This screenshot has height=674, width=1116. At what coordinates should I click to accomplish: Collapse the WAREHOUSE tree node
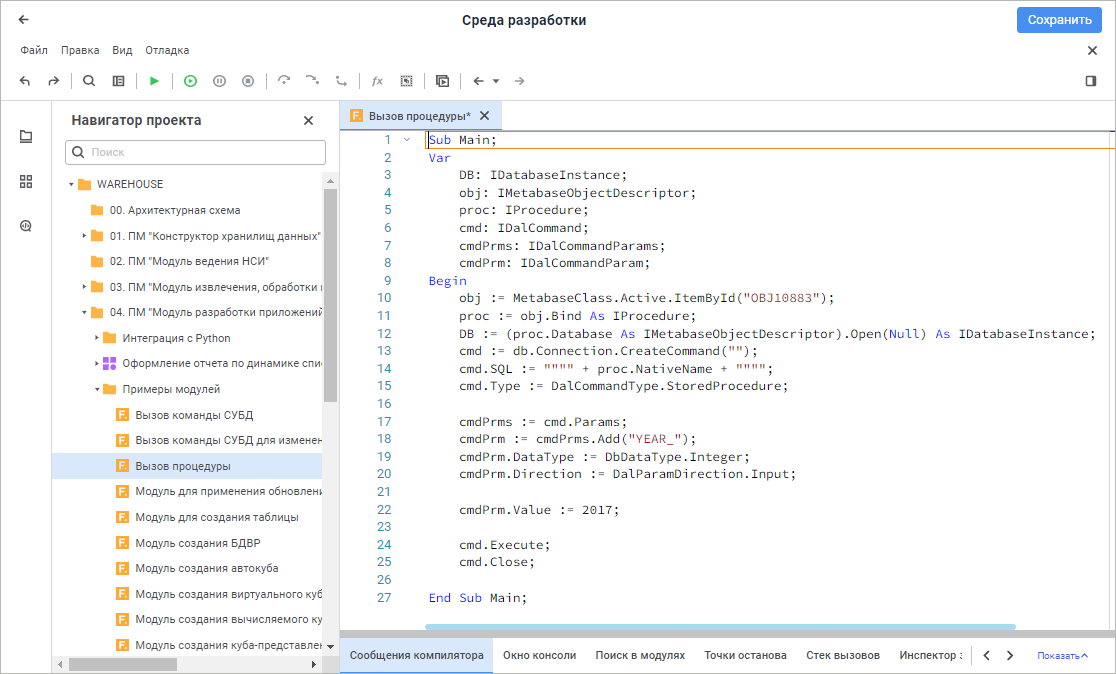(72, 185)
